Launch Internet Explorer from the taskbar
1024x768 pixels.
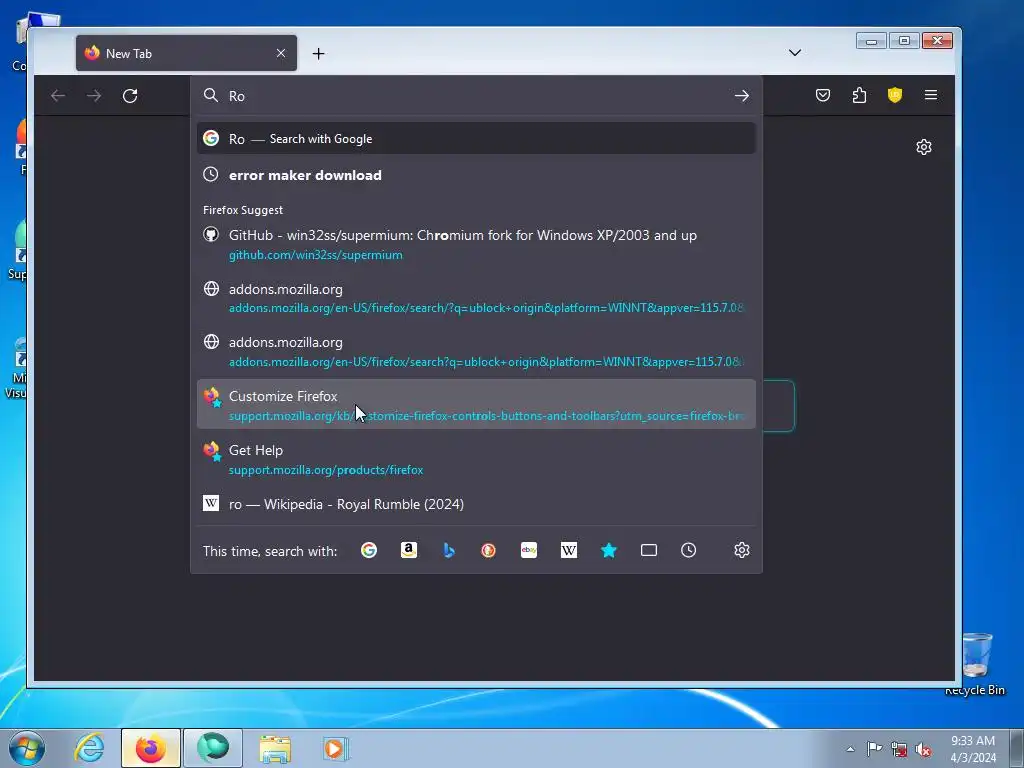(89, 748)
